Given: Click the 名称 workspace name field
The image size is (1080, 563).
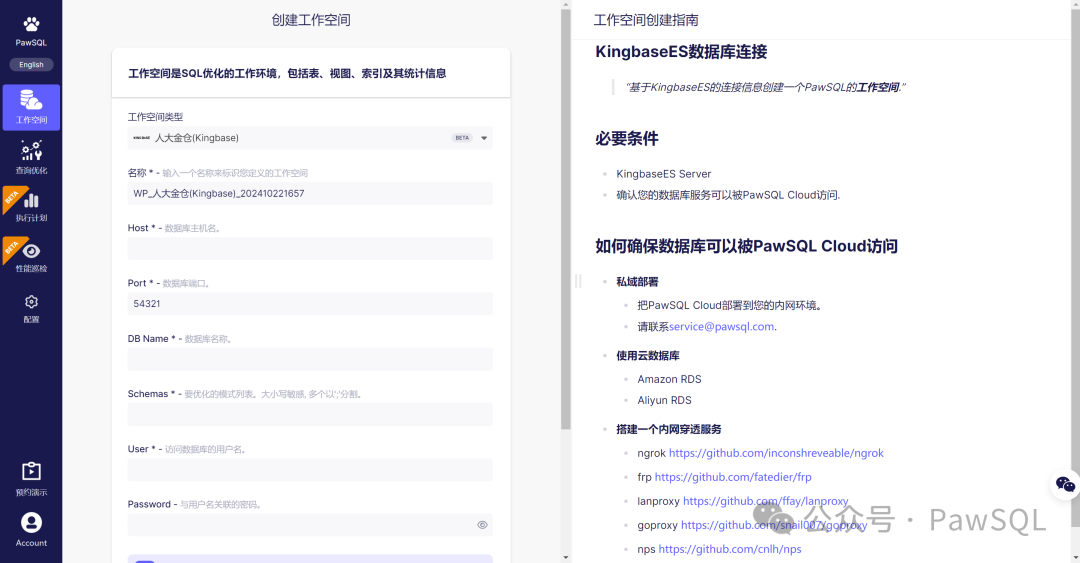Looking at the screenshot, I should pos(310,194).
